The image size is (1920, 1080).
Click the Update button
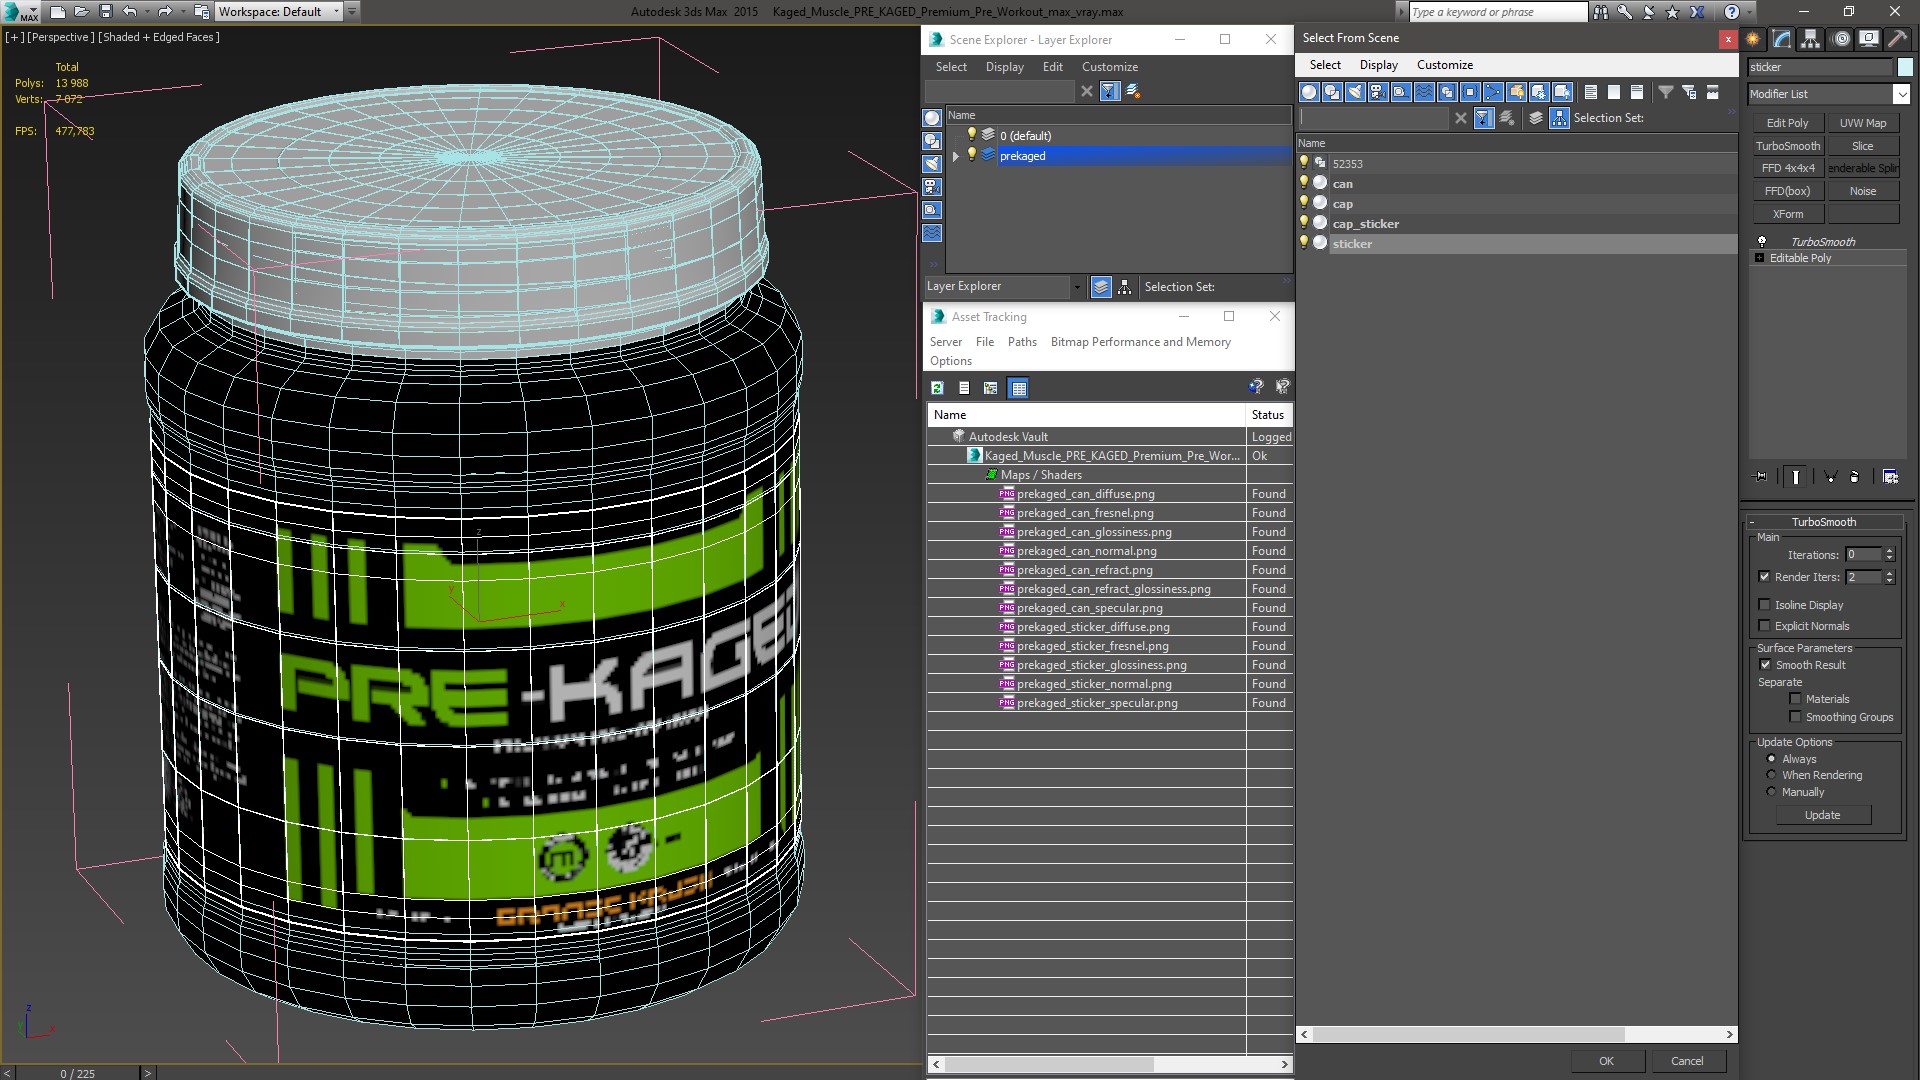[1822, 815]
